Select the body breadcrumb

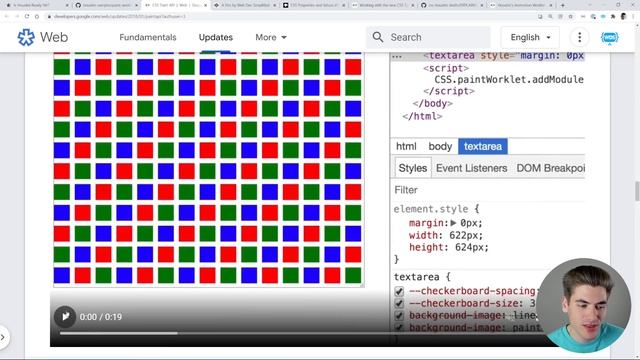pos(440,146)
